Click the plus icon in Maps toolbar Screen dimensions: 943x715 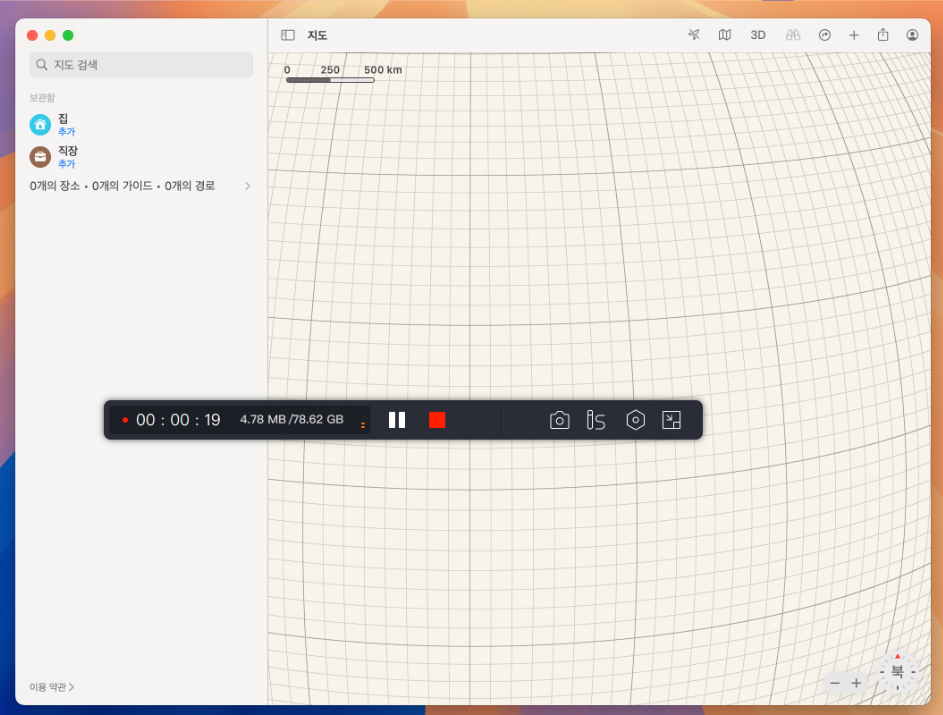(854, 35)
